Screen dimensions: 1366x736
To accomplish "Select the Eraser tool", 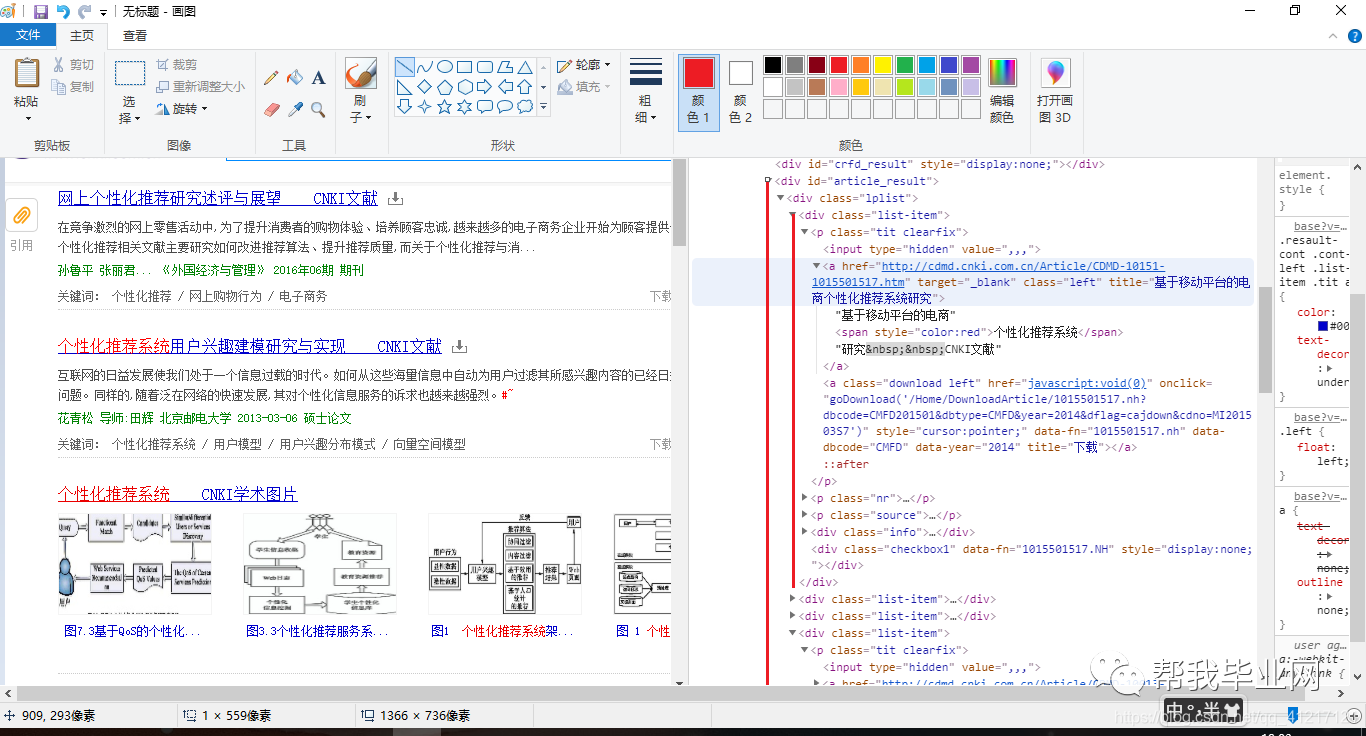I will pos(271,109).
